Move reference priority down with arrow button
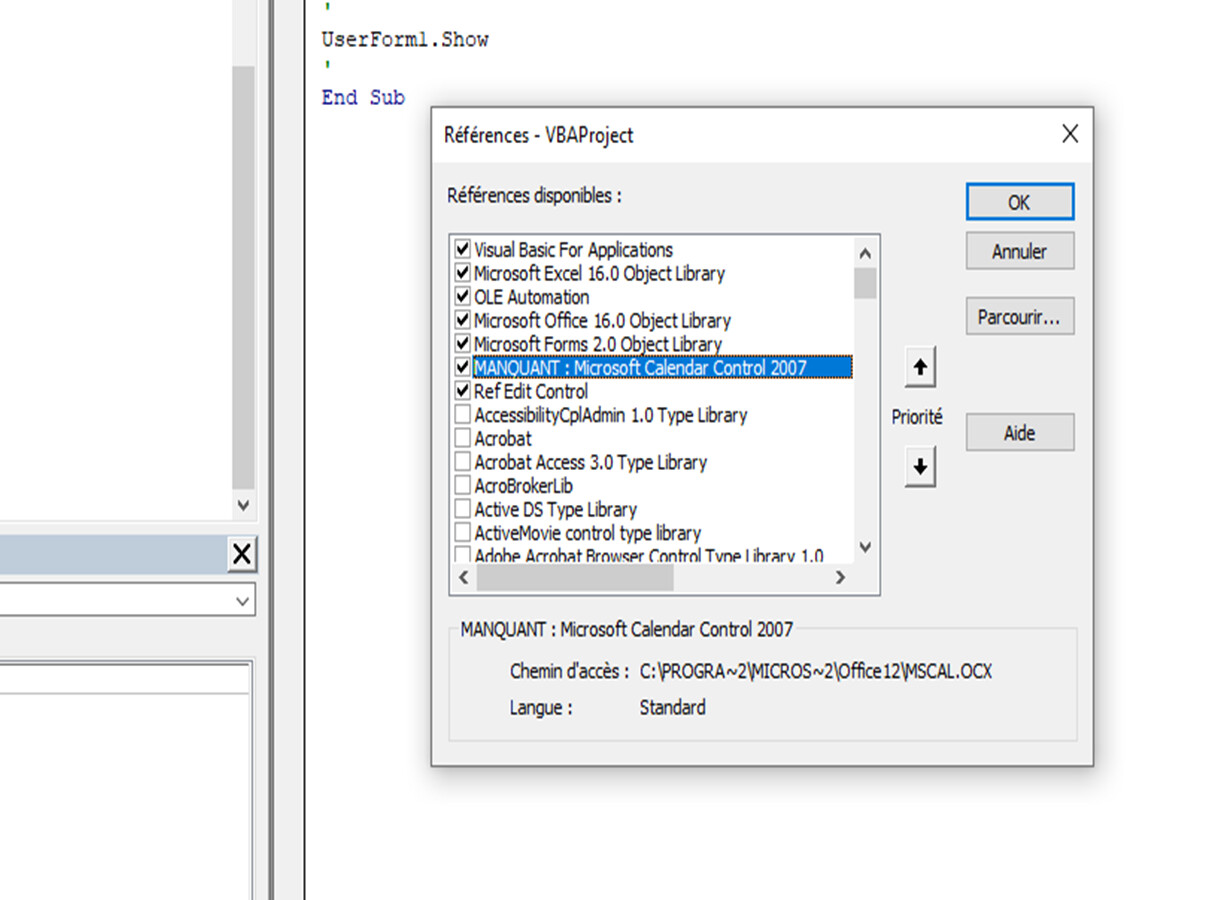 coord(920,467)
